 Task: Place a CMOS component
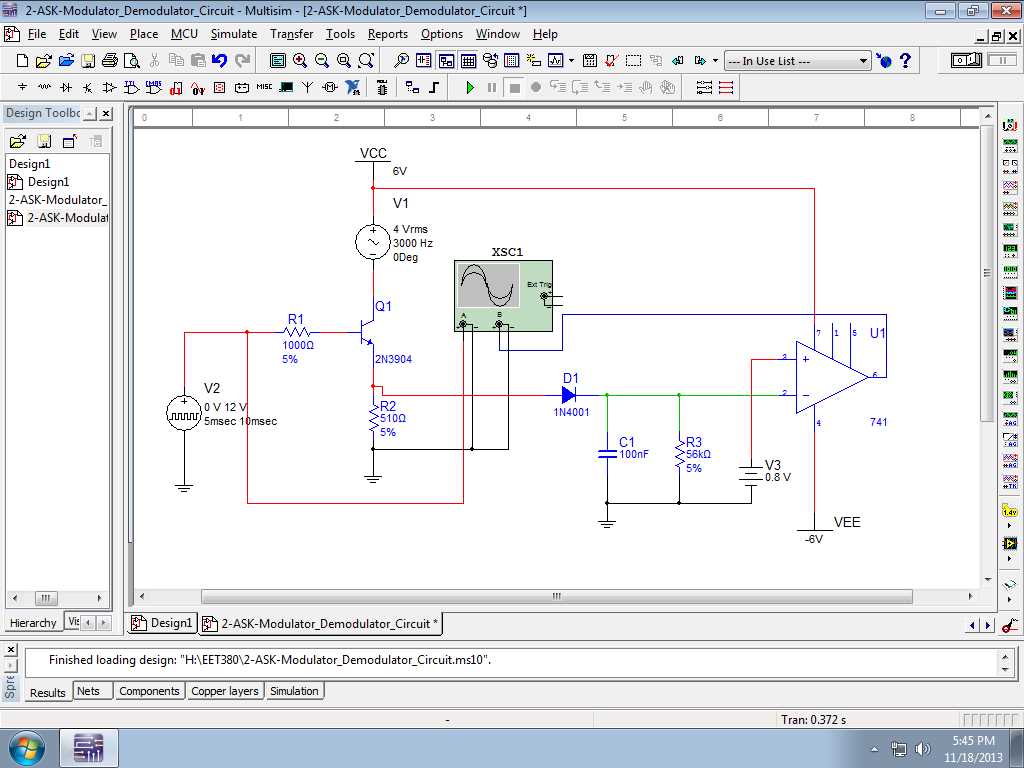pyautogui.click(x=154, y=87)
